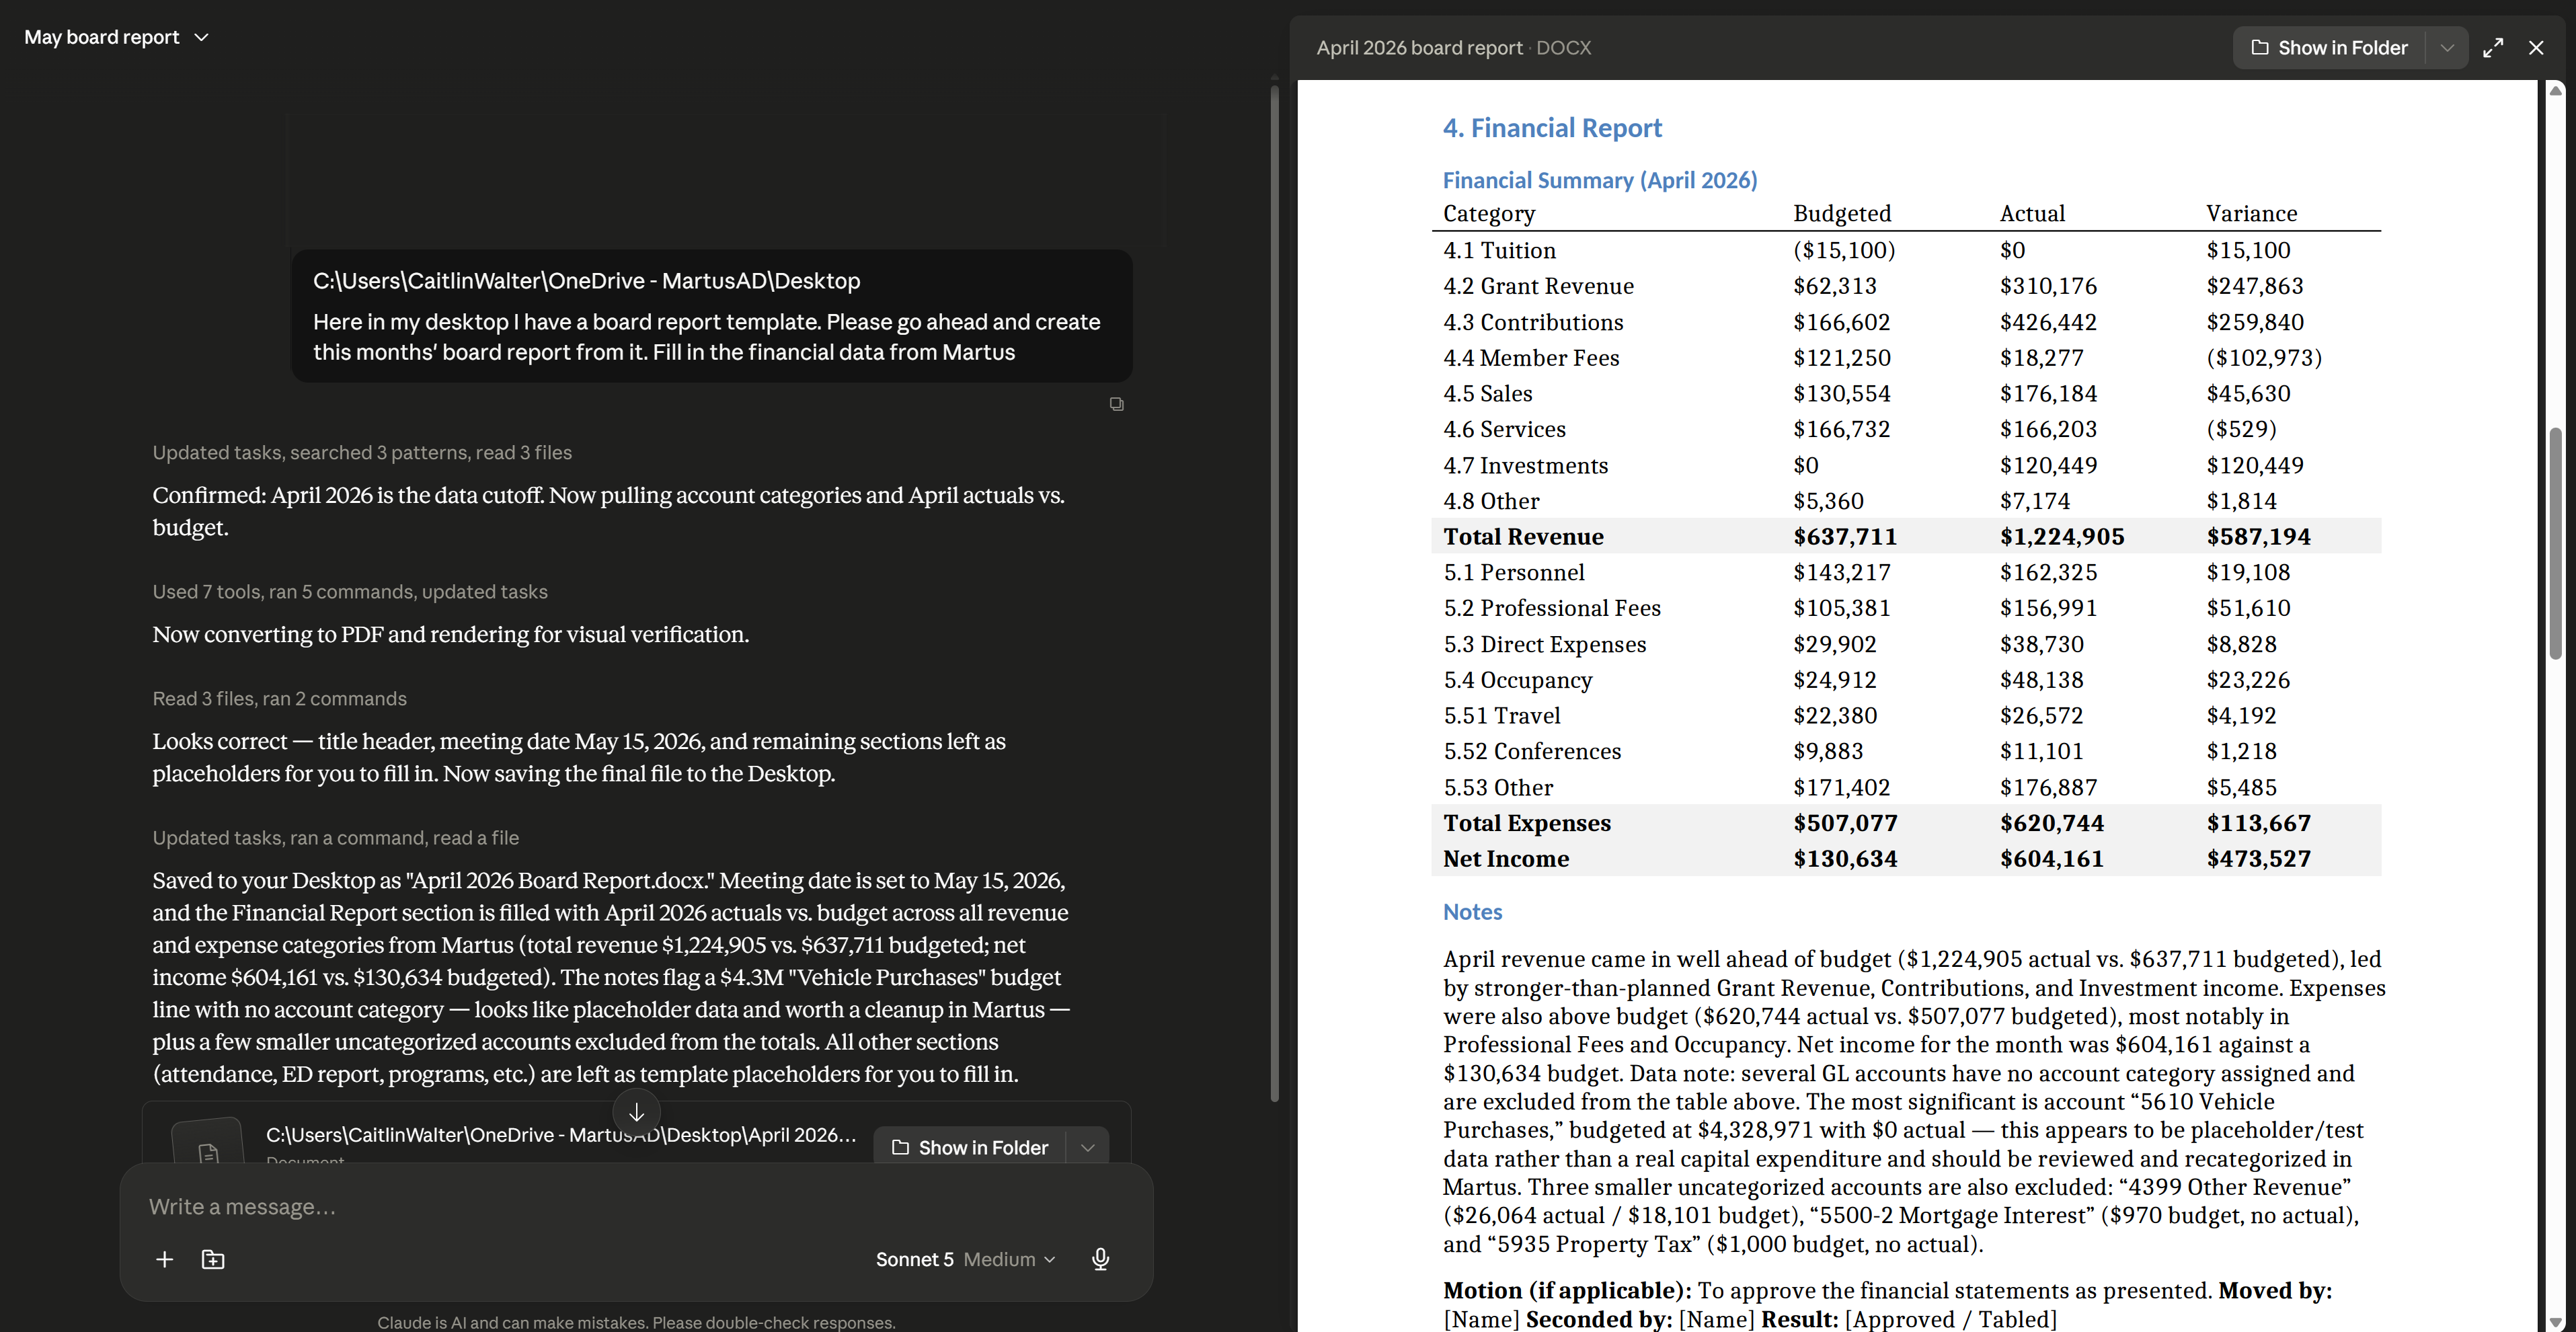The height and width of the screenshot is (1332, 2576).
Task: Click the preview scrollbar down arrow
Action: 2556,1322
